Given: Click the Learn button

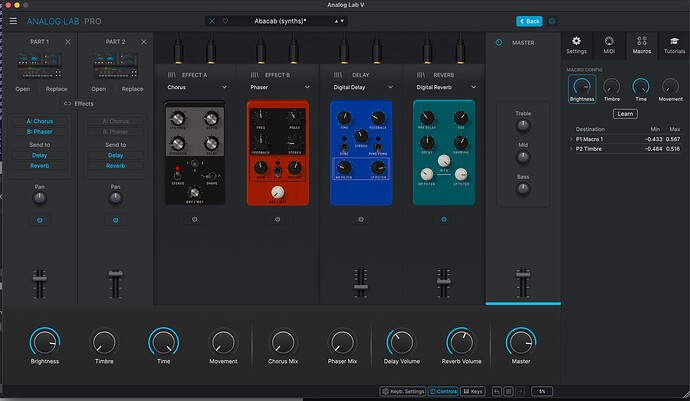Looking at the screenshot, I should [x=625, y=114].
